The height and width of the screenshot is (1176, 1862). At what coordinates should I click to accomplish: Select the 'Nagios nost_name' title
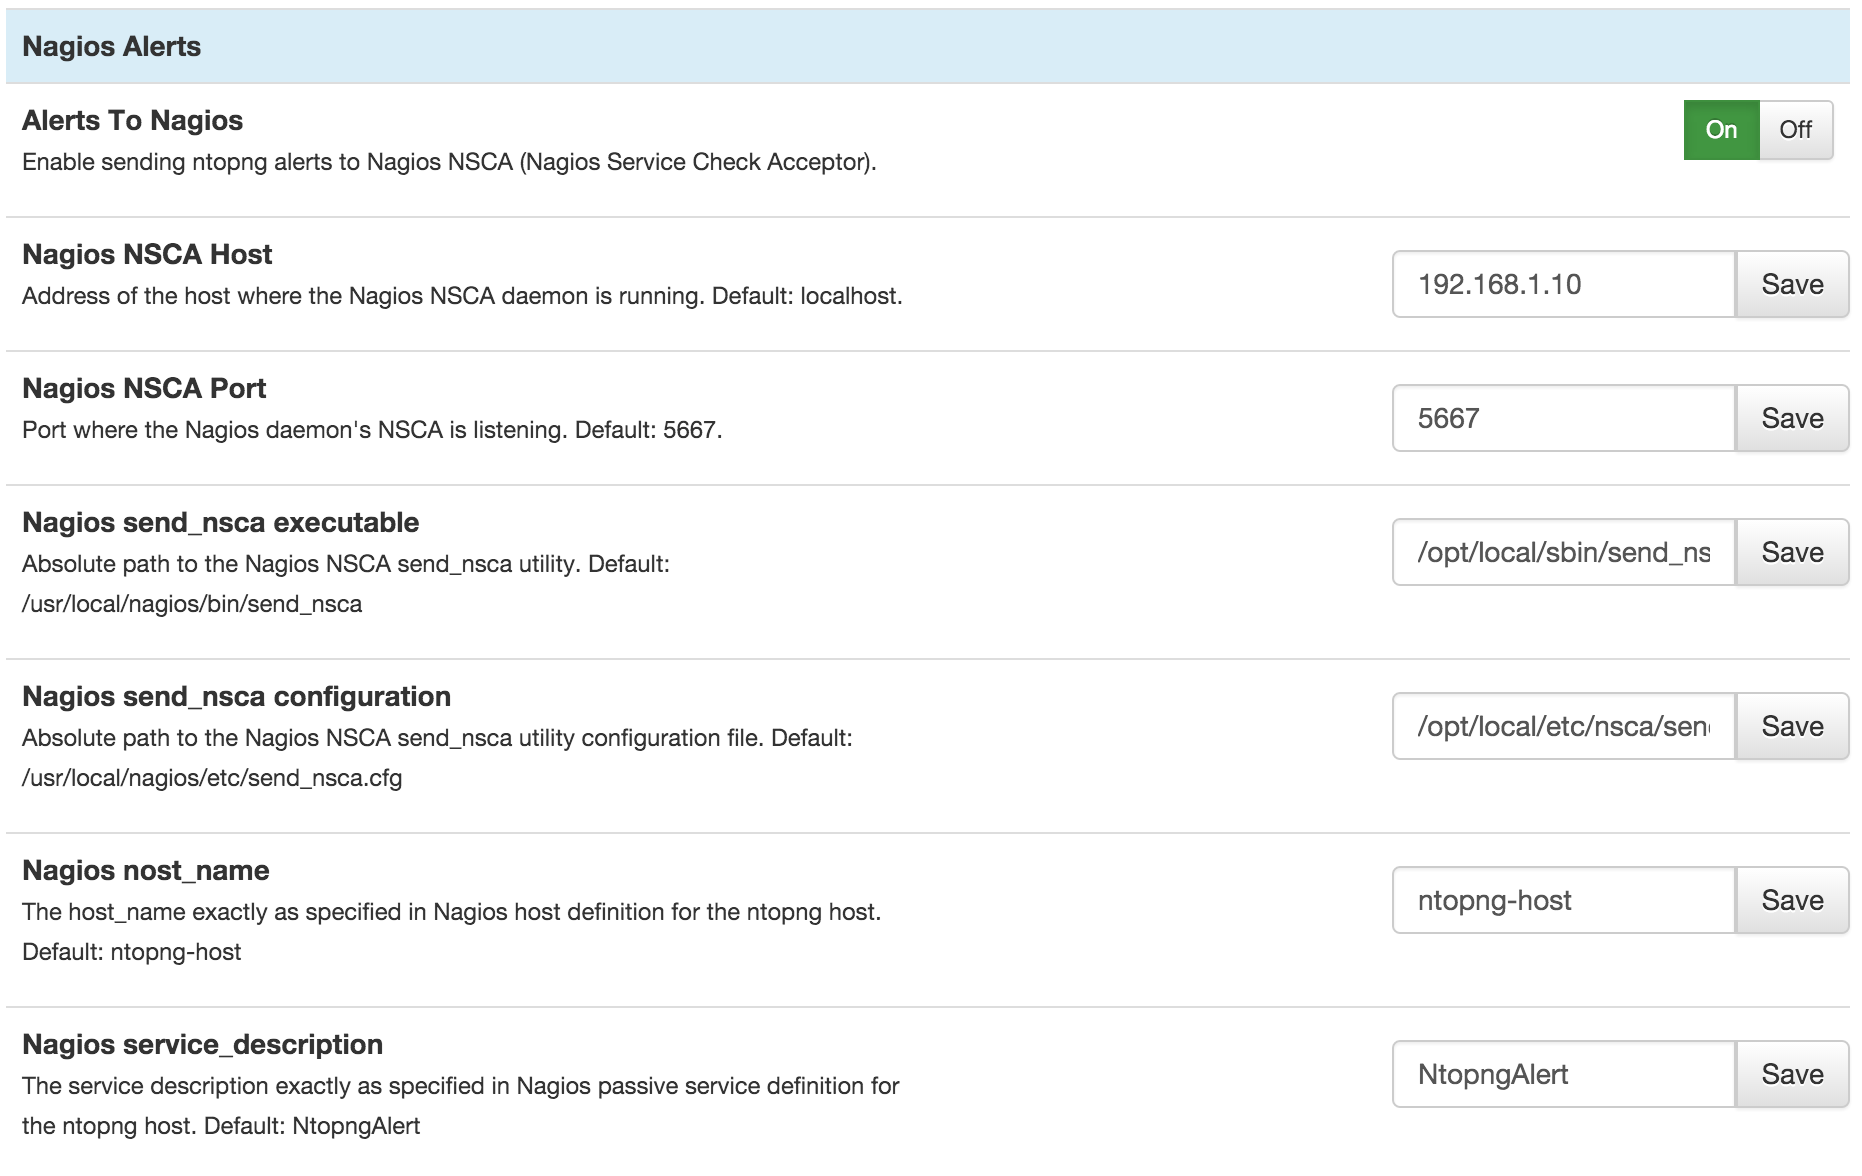pos(145,870)
